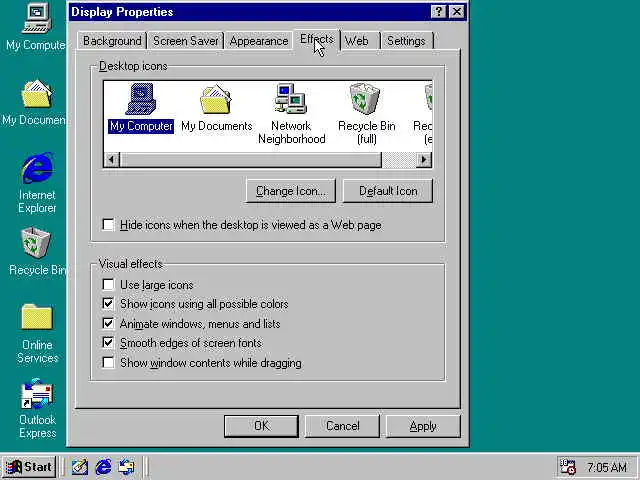This screenshot has height=480, width=640.
Task: Select the Recycle Bin (full) icon in the list
Action: (366, 114)
